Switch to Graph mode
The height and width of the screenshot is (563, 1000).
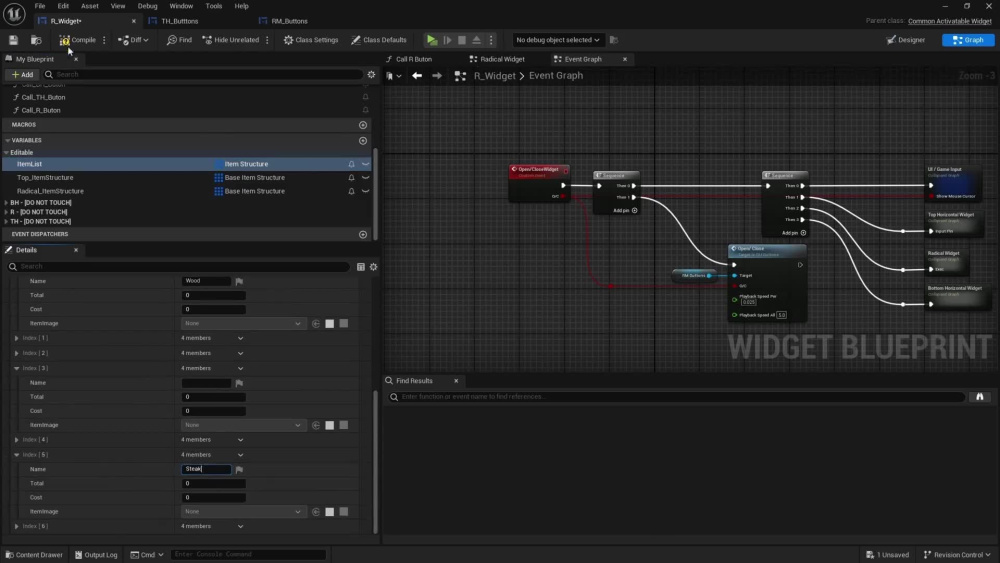pyautogui.click(x=968, y=40)
